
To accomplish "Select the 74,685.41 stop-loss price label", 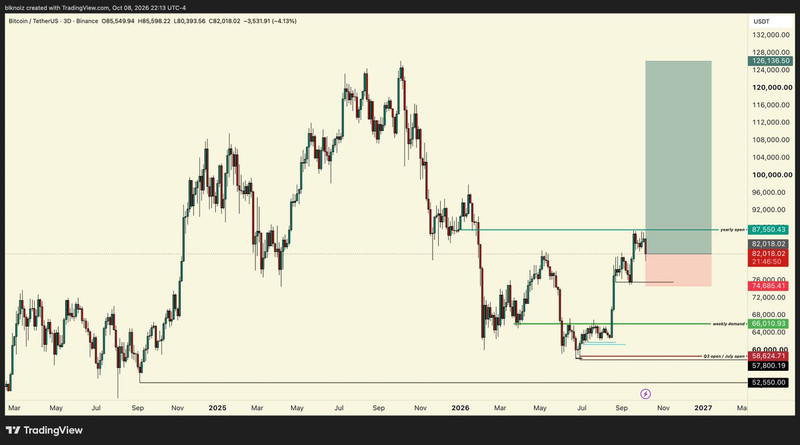I will [768, 286].
